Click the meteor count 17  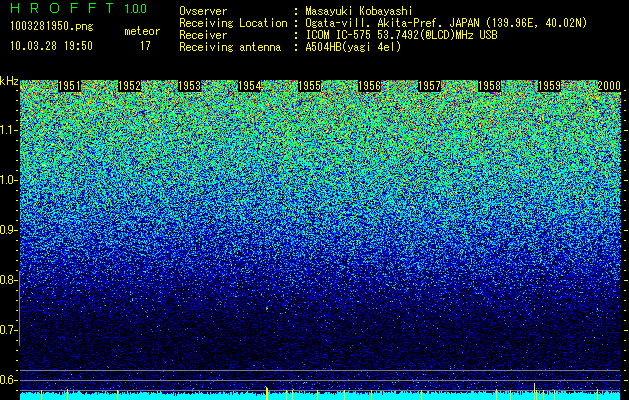[x=145, y=46]
